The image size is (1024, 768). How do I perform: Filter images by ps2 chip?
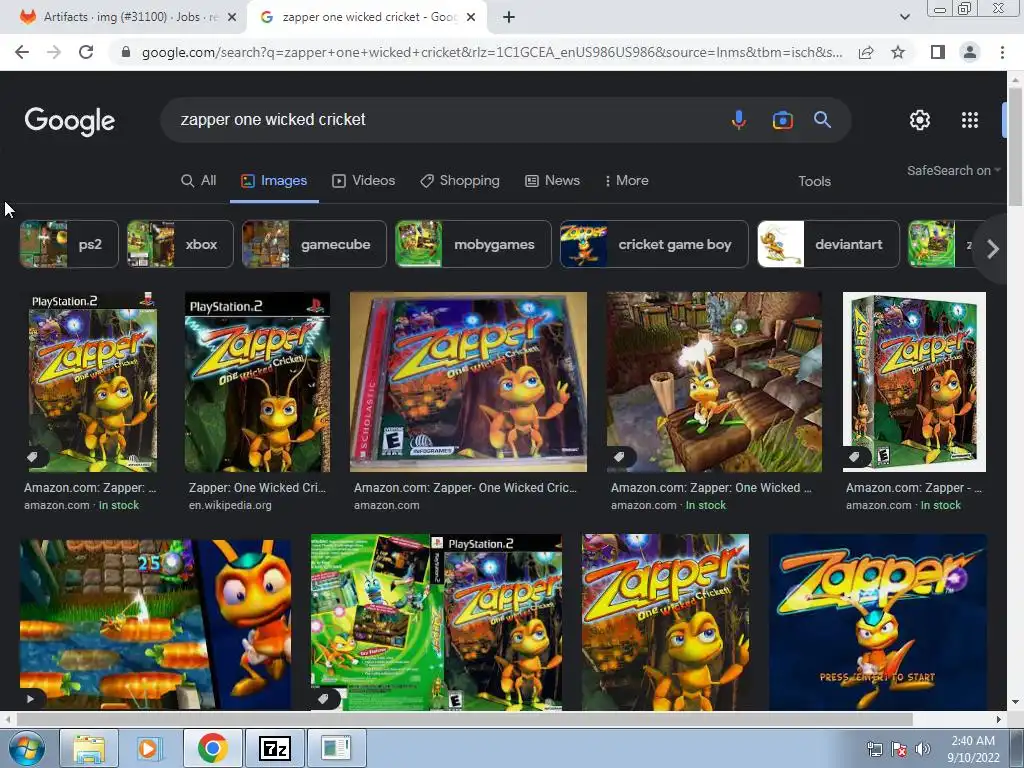tap(69, 244)
